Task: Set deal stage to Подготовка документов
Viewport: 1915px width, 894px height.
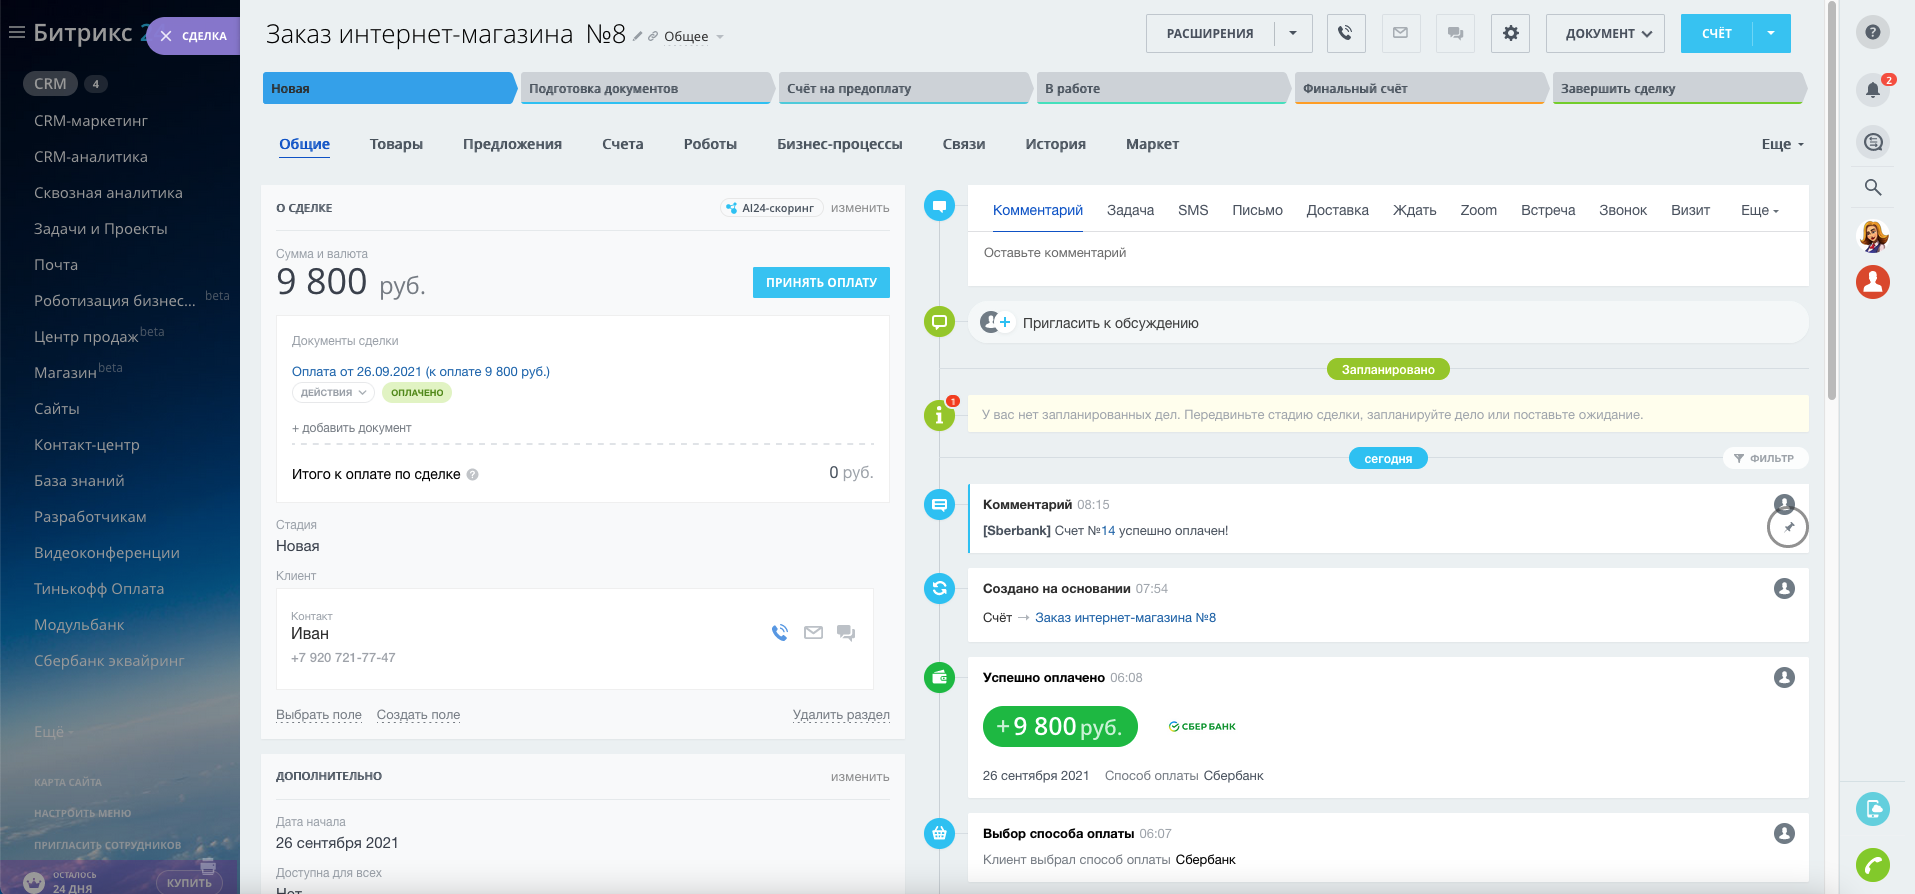Action: tap(645, 88)
